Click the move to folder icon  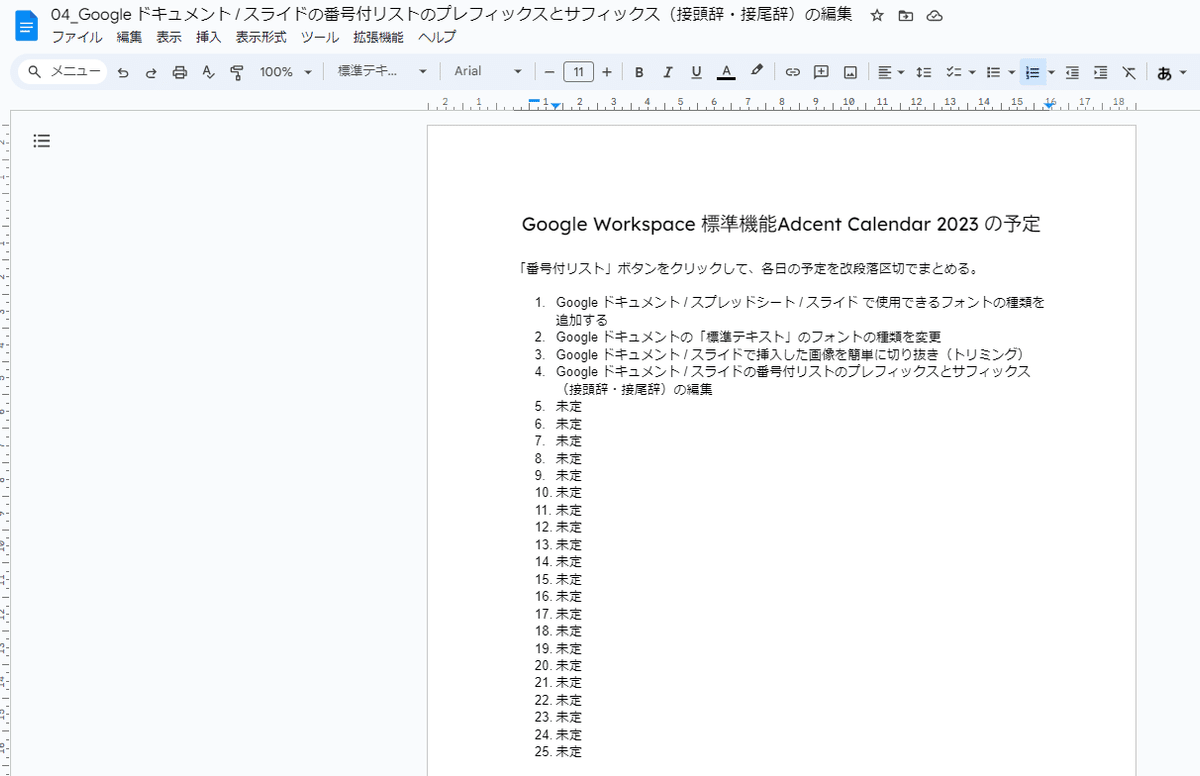click(906, 16)
